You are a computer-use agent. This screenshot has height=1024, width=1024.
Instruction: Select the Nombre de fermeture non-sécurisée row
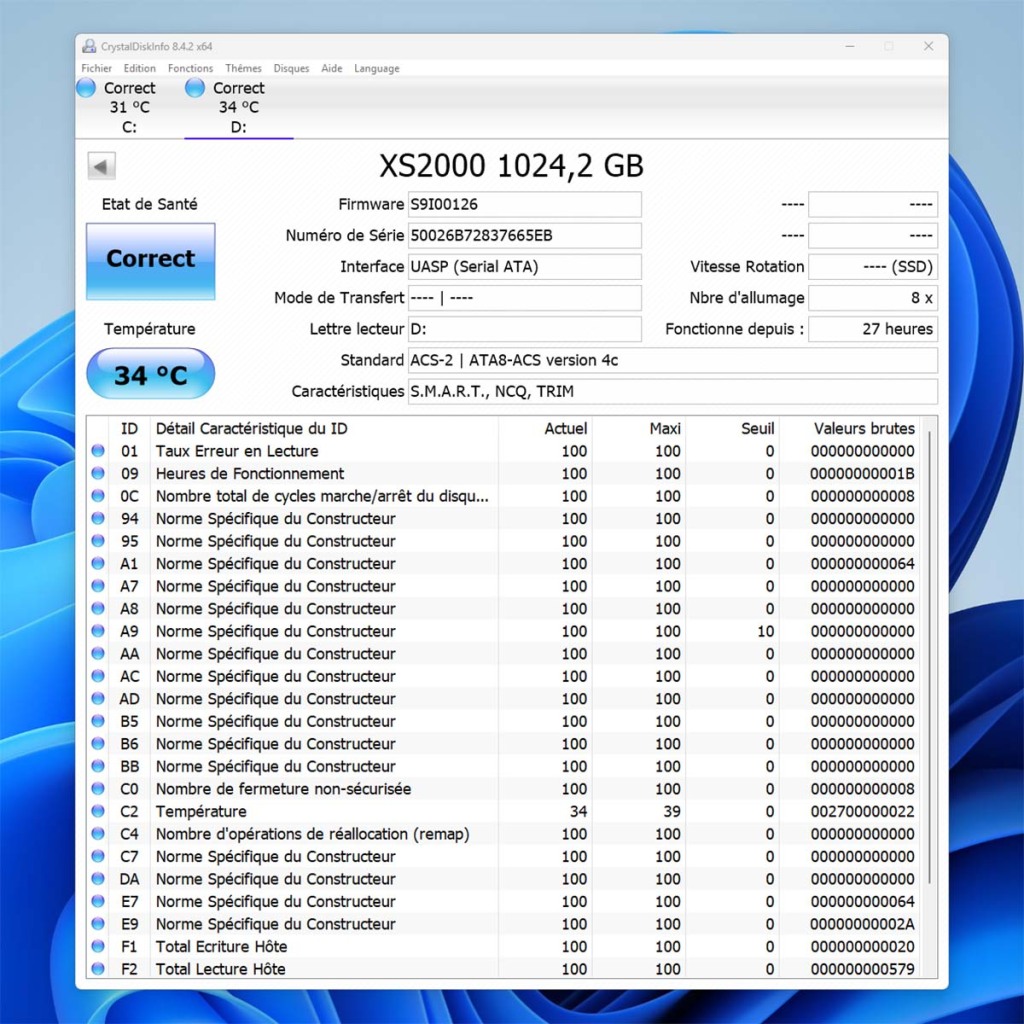pyautogui.click(x=504, y=789)
